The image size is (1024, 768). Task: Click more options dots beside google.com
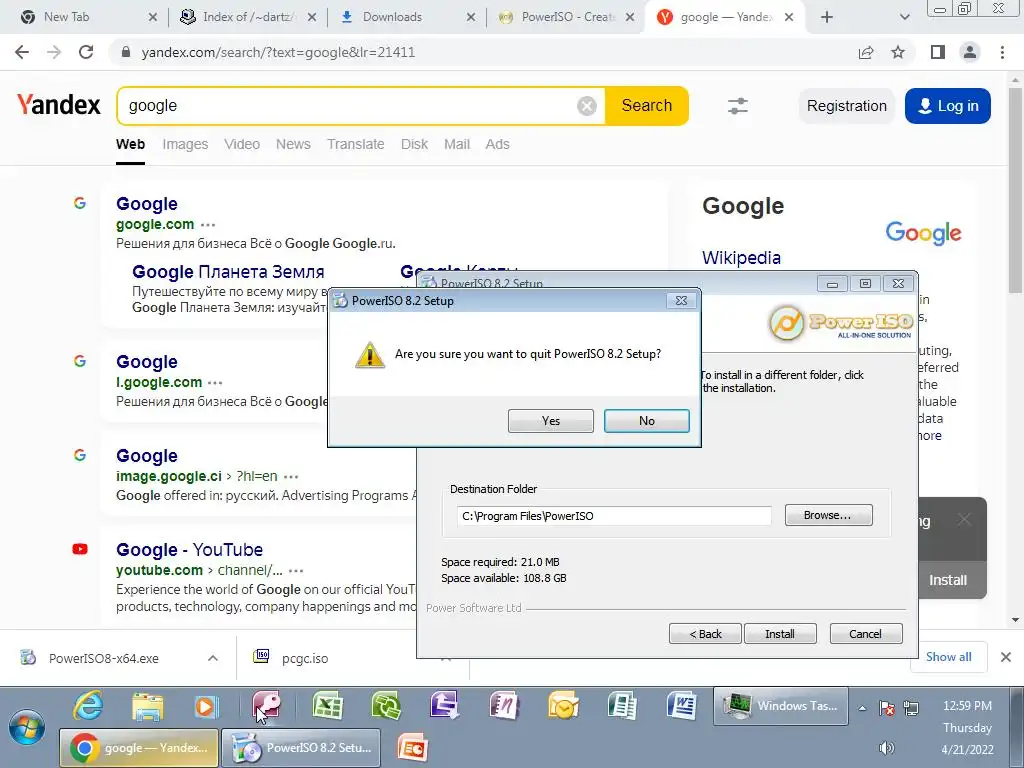click(x=208, y=225)
